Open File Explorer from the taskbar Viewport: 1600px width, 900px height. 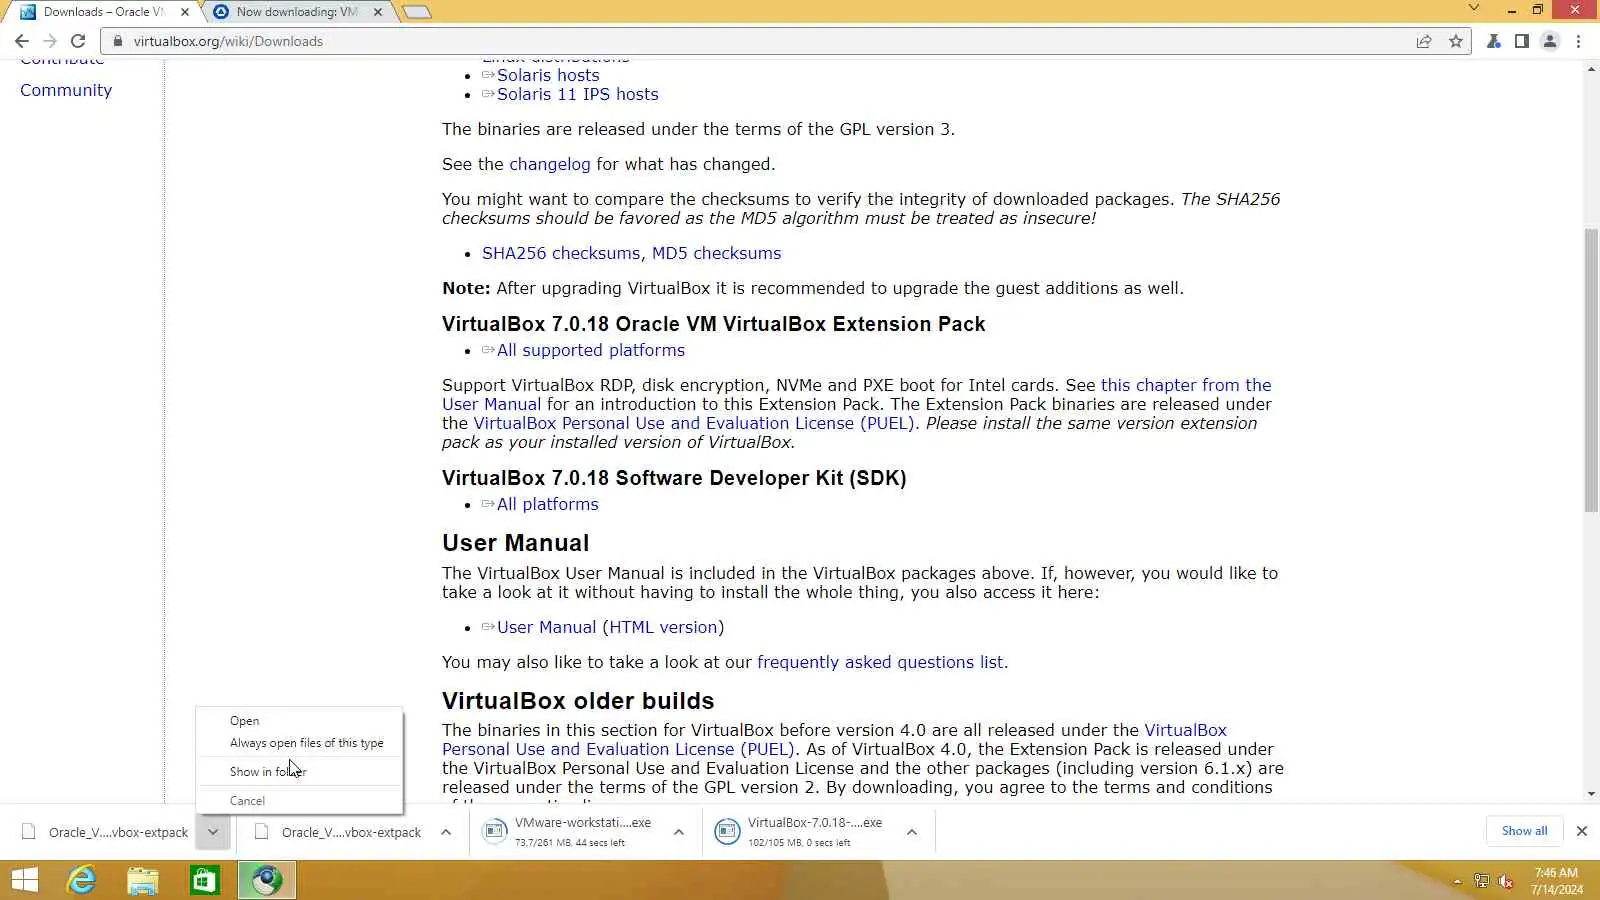pyautogui.click(x=143, y=880)
